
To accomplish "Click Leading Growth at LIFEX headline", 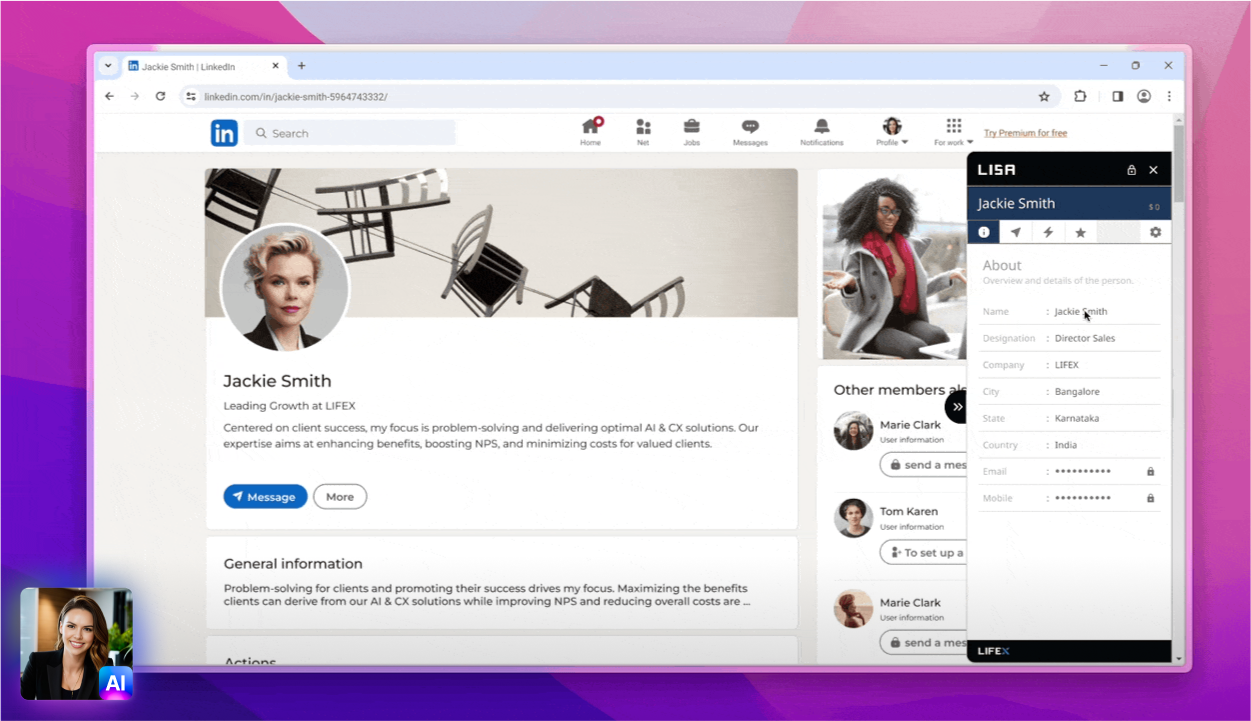I will pyautogui.click(x=289, y=406).
